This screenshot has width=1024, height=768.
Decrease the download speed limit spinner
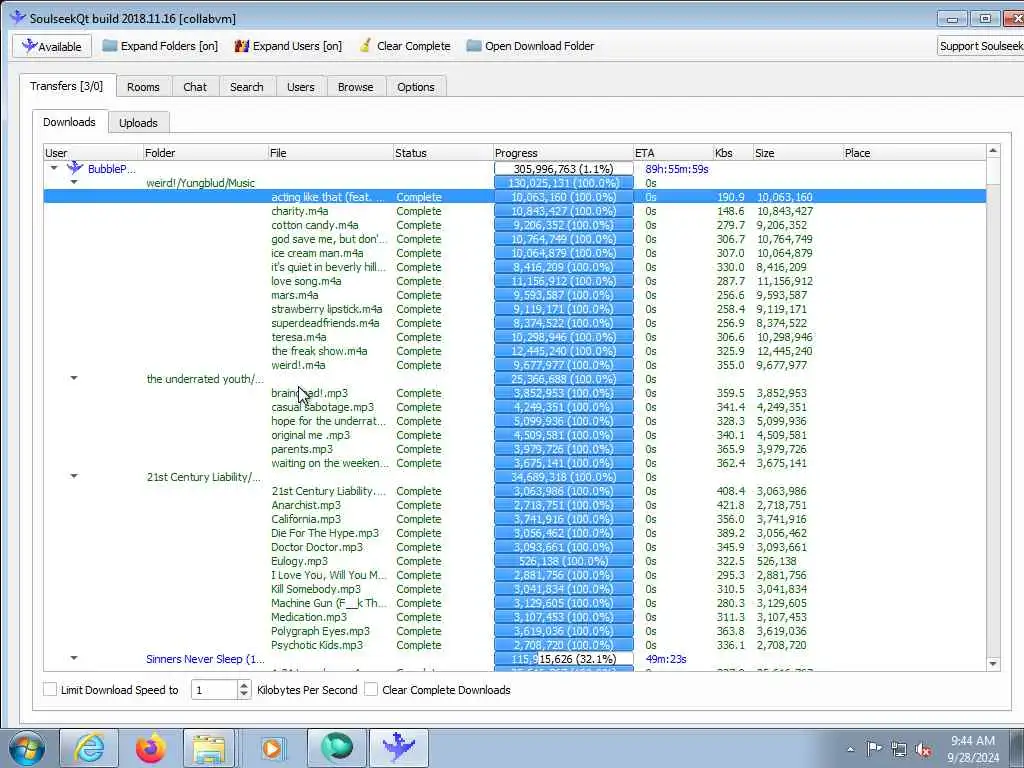[x=244, y=694]
